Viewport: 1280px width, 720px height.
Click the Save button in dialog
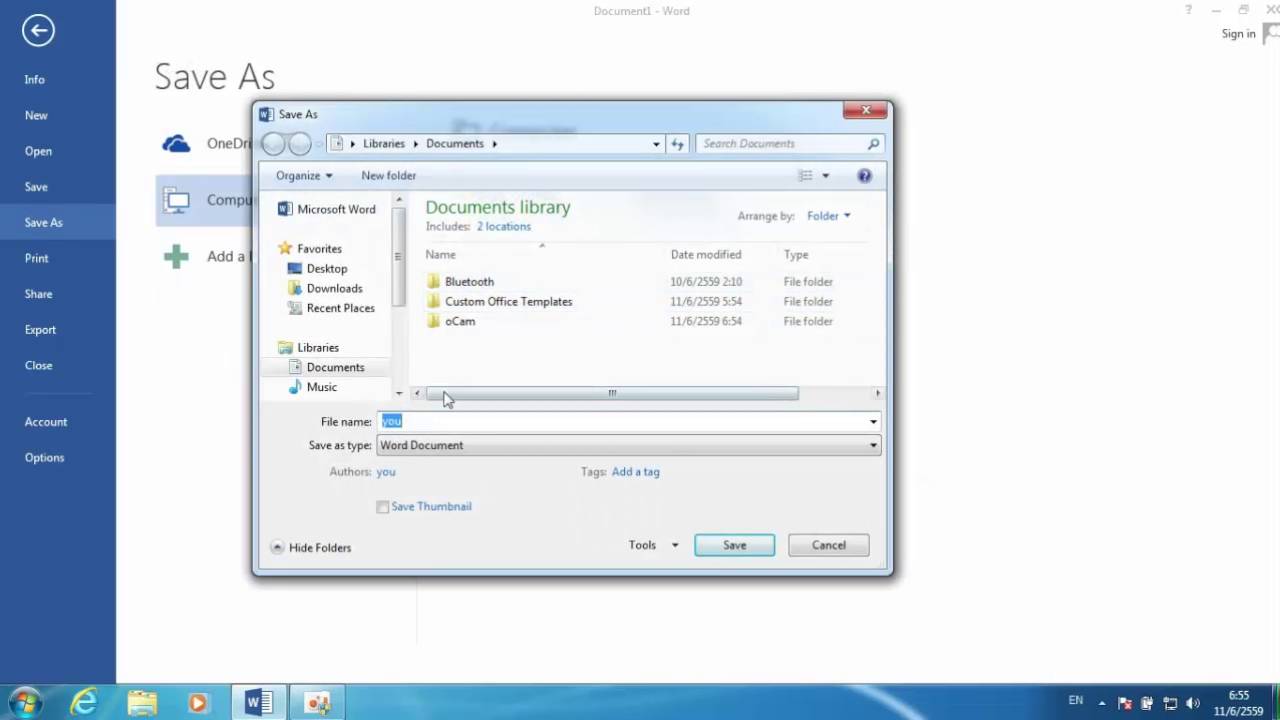[735, 545]
